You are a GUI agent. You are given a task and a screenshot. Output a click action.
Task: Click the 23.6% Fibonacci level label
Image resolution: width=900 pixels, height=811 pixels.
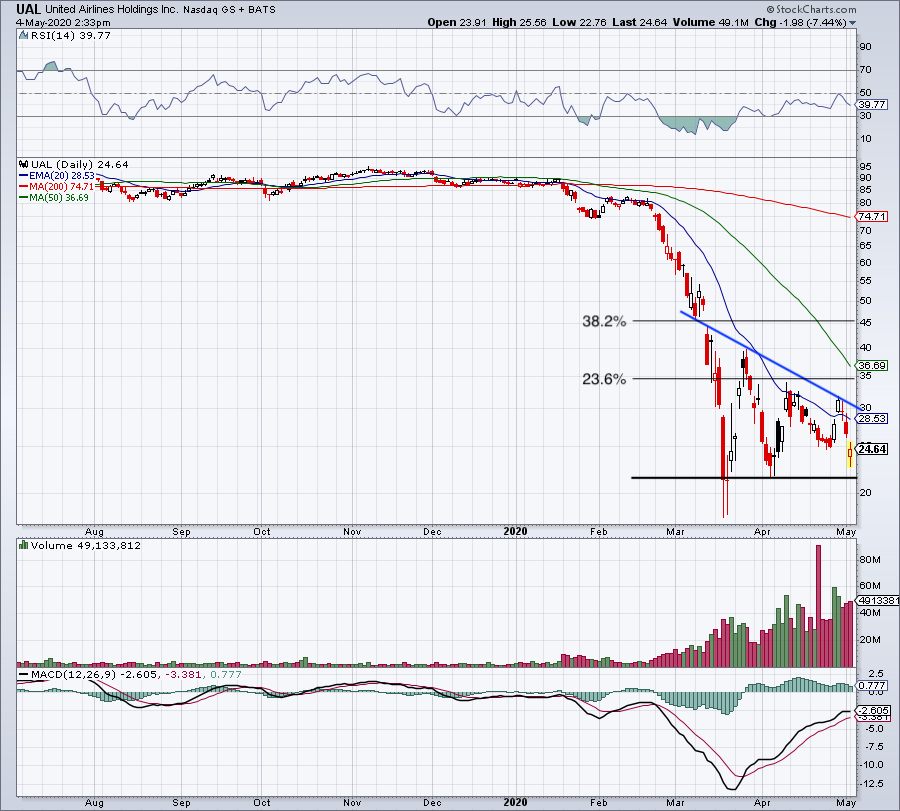tap(603, 379)
